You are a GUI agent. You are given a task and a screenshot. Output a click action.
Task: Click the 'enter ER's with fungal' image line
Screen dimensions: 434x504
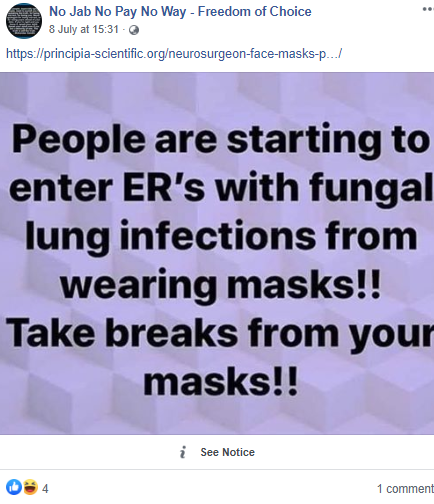[x=220, y=187]
